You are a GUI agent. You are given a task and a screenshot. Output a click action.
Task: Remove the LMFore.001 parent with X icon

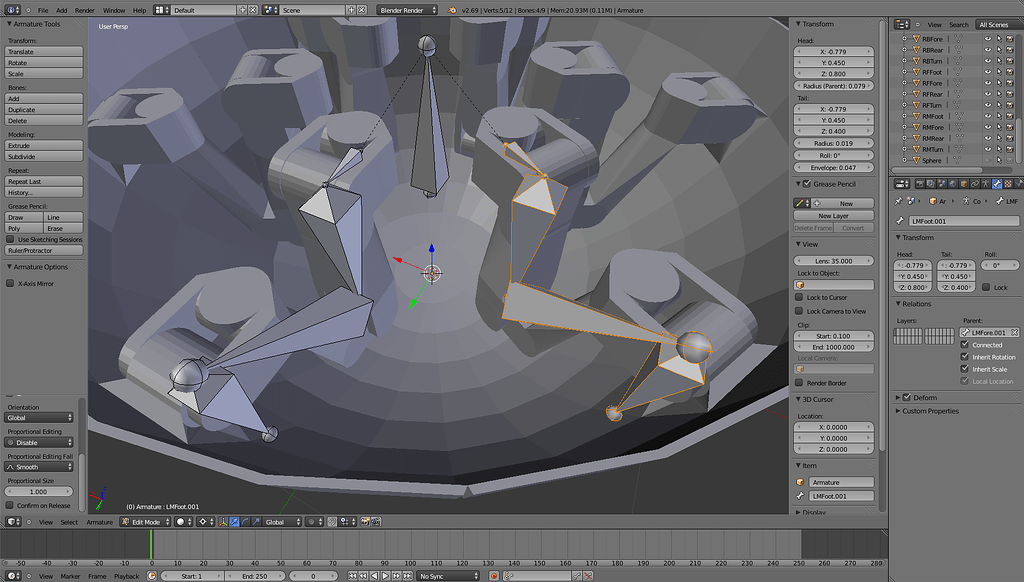pos(1015,332)
